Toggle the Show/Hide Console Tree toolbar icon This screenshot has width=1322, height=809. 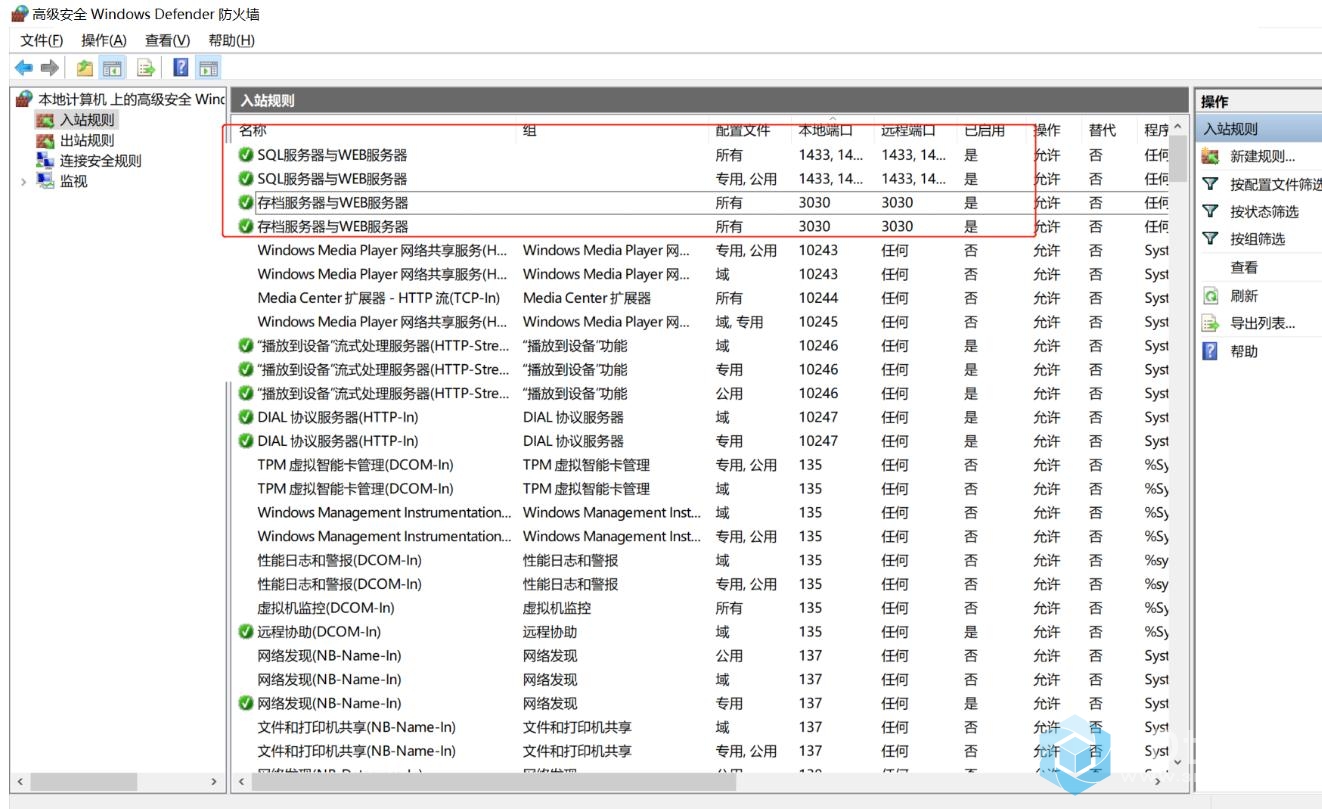tap(113, 68)
